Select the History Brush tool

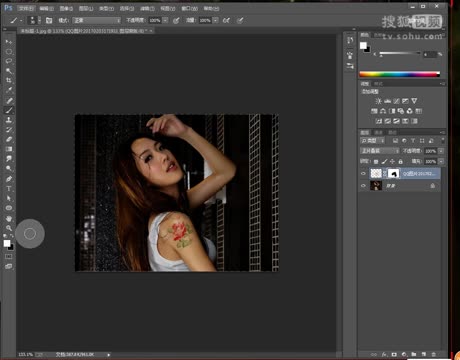[x=9, y=130]
